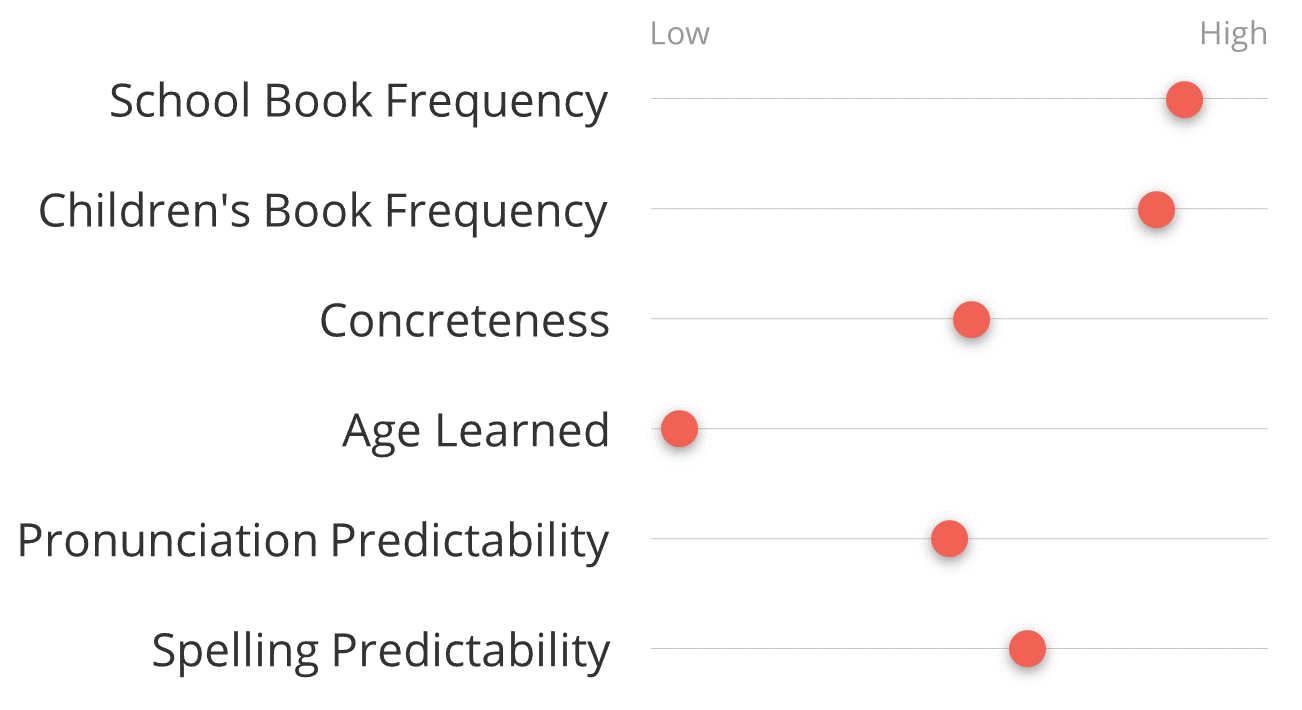Click the Pronunciation Predictability label
This screenshot has height=710, width=1302.
(x=313, y=541)
